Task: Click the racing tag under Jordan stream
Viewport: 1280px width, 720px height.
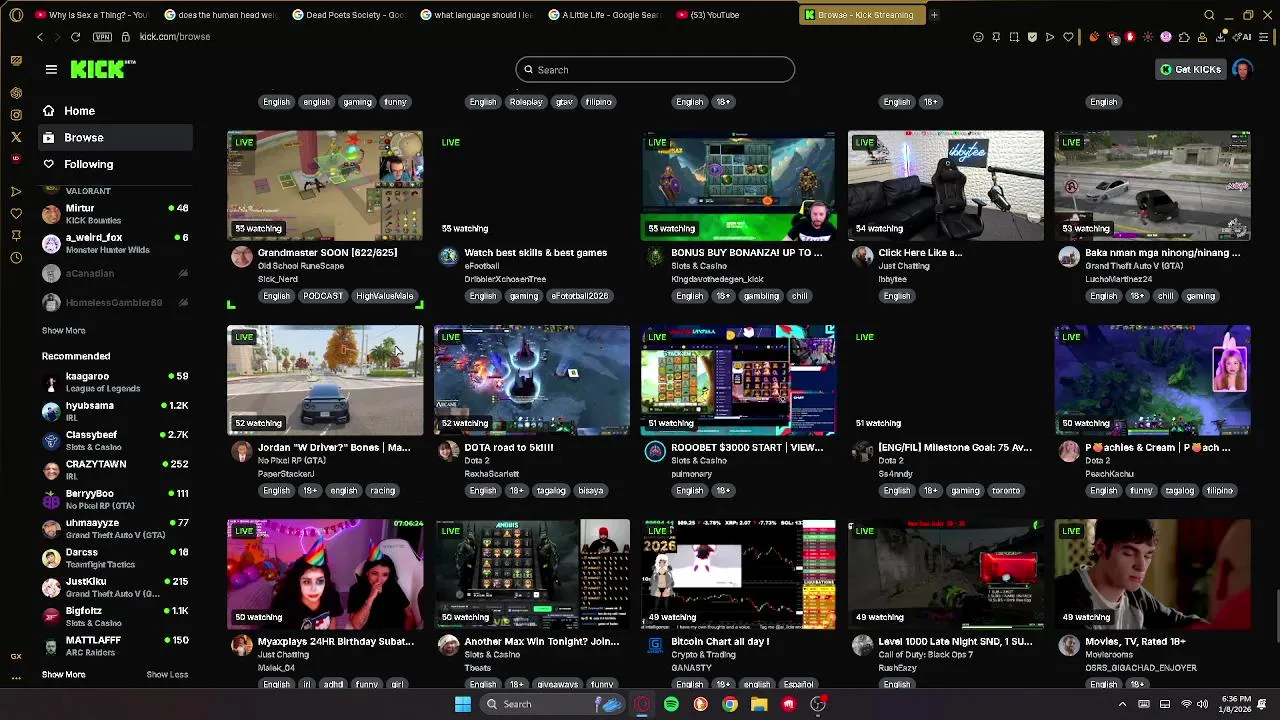Action: (382, 491)
